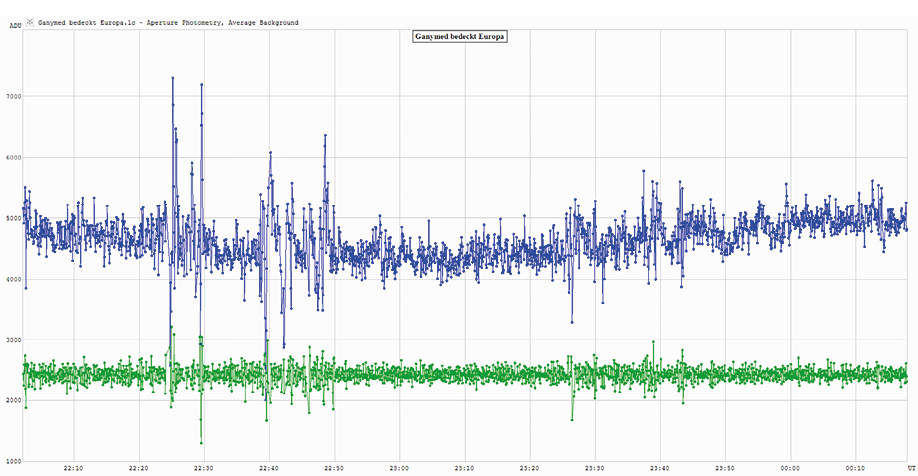Click the 22:10 time axis label
Screen dimensions: 918x476
click(73, 467)
